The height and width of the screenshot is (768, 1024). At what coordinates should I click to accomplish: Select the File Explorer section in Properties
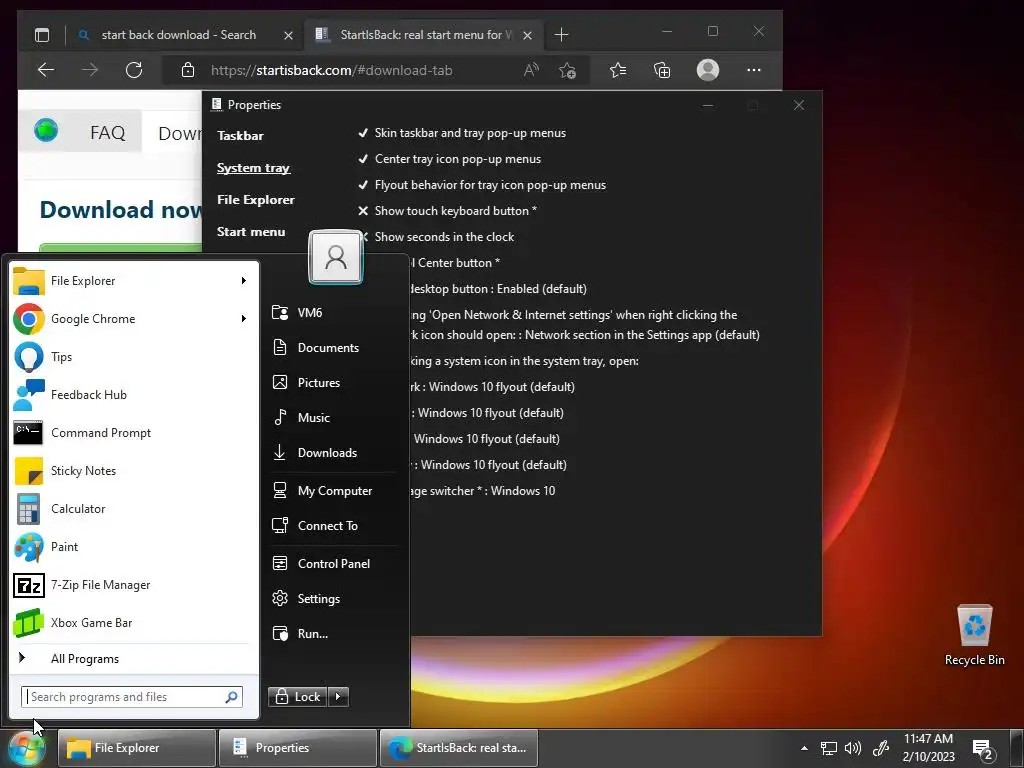coord(255,200)
